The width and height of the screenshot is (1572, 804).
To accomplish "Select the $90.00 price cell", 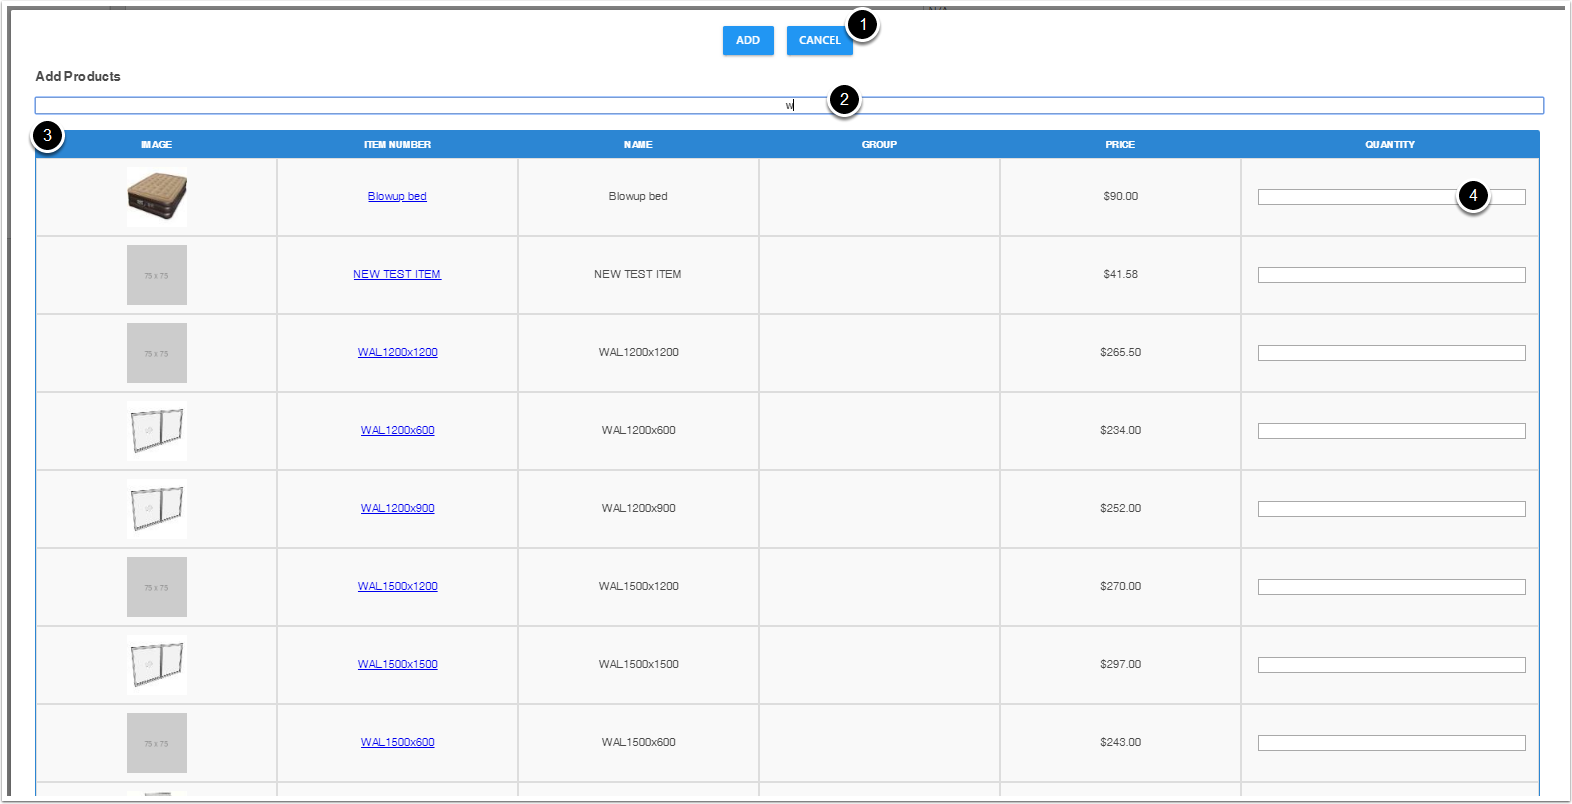I will pos(1120,196).
